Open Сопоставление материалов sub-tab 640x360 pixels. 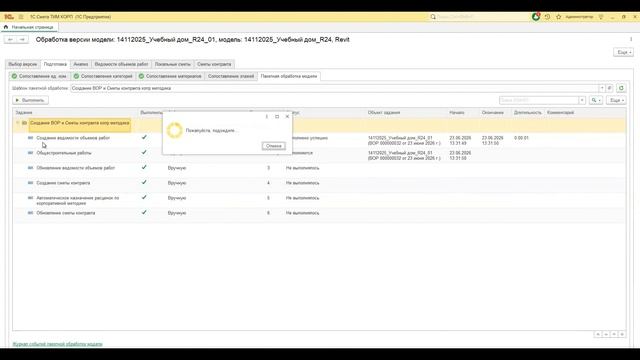coord(170,76)
